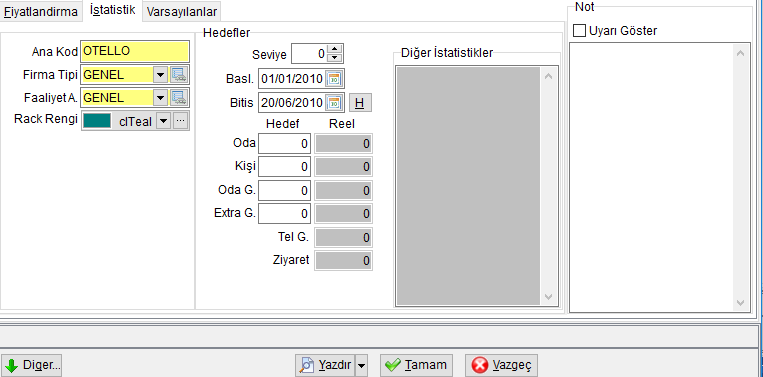763x377 pixels.
Task: Click the Hedefler group label
Action: point(226,33)
